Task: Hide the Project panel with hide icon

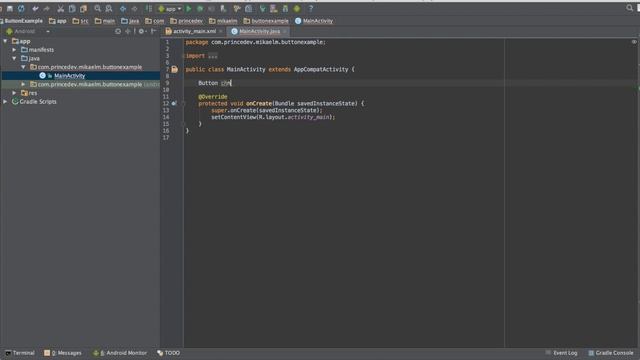Action: pyautogui.click(x=153, y=31)
